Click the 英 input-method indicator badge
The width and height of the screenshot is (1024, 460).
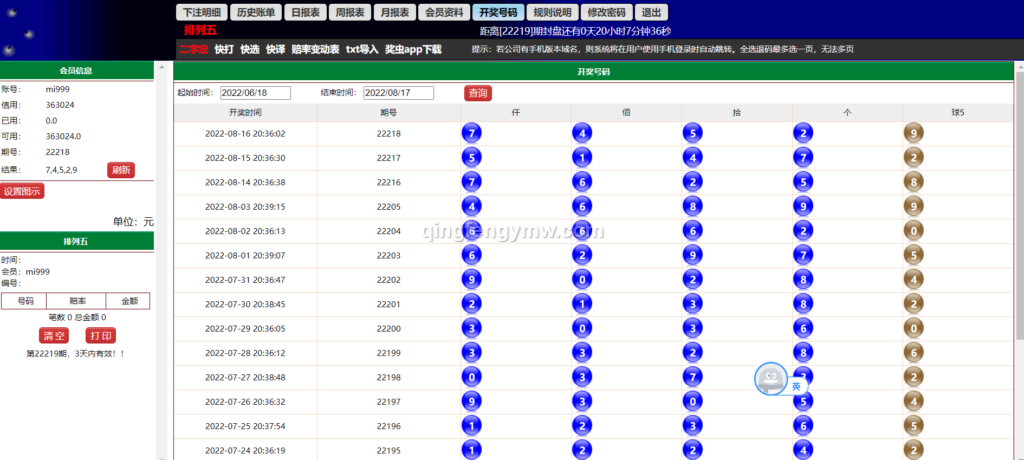(797, 386)
